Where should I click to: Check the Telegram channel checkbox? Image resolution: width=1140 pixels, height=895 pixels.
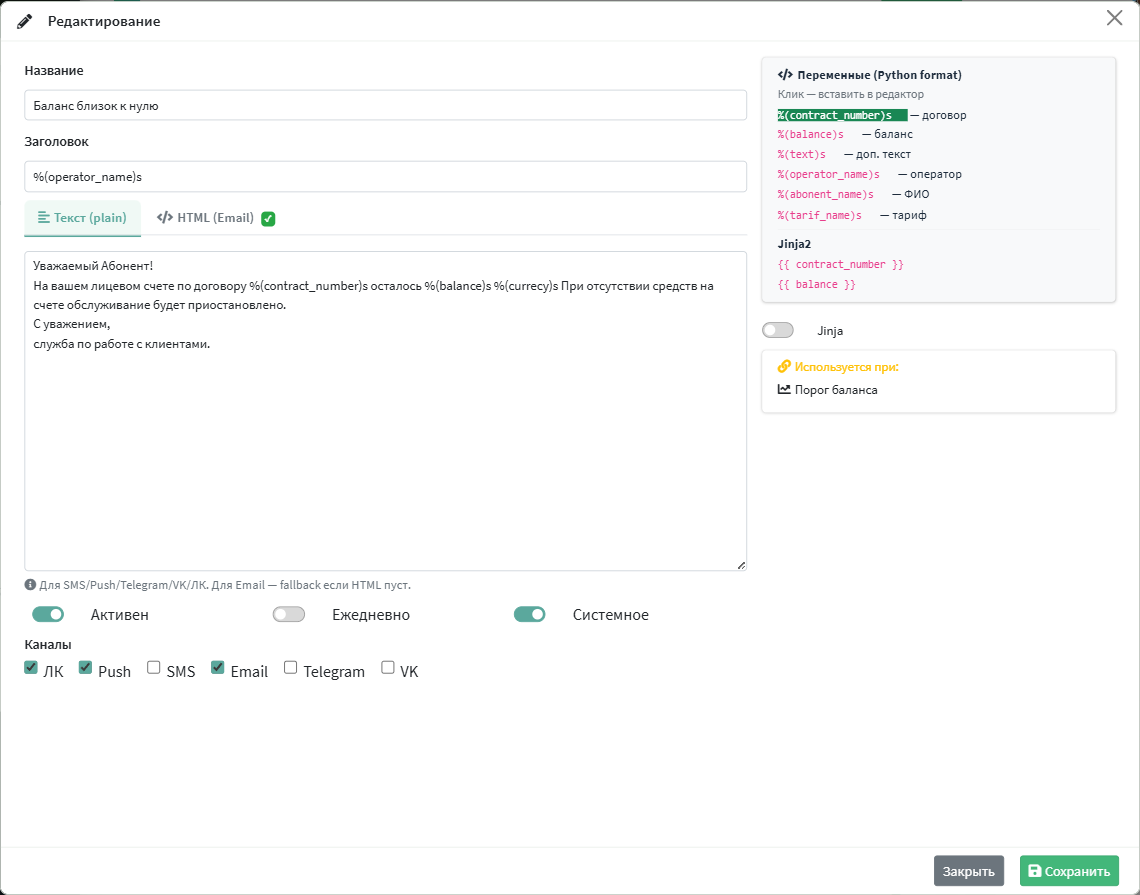coord(290,667)
